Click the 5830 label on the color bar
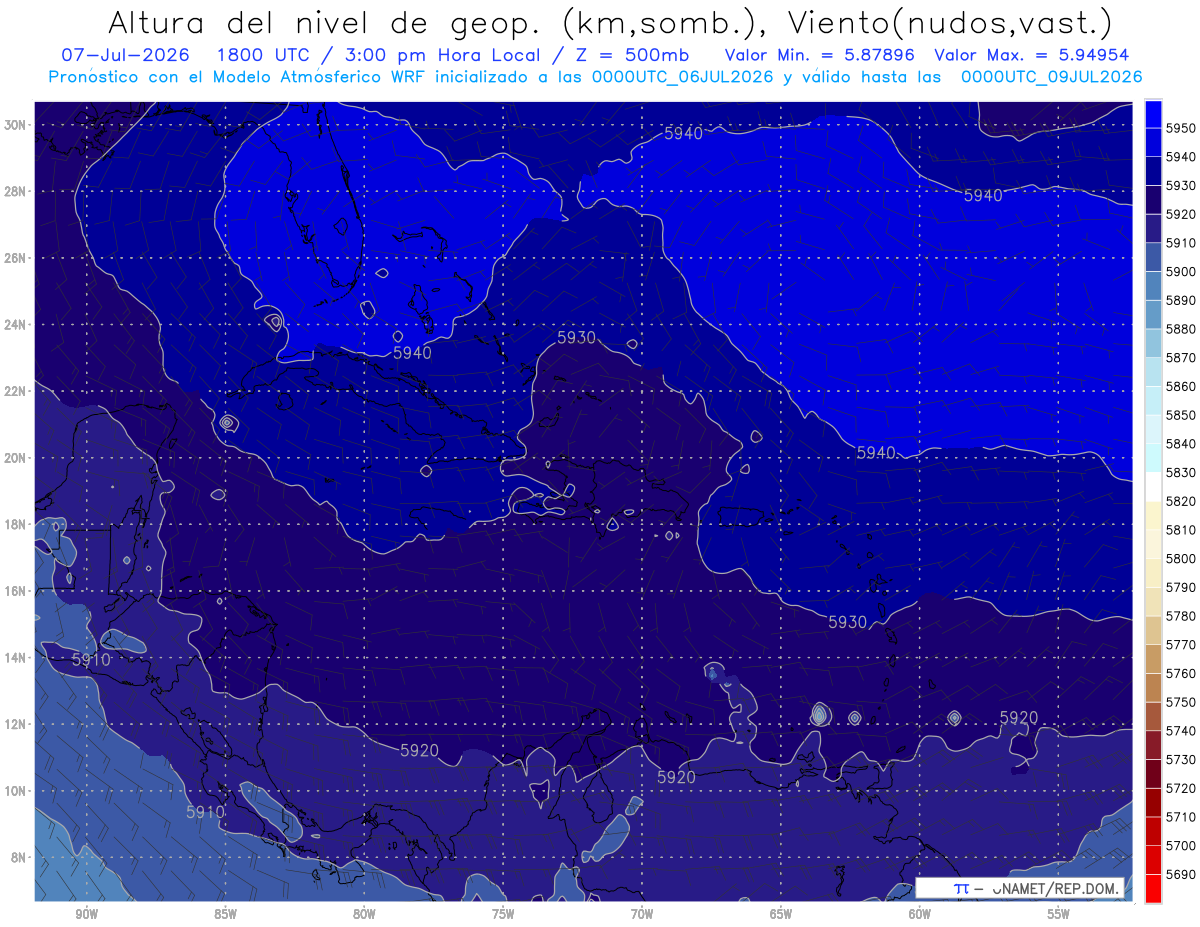The width and height of the screenshot is (1200, 927). (x=1181, y=472)
